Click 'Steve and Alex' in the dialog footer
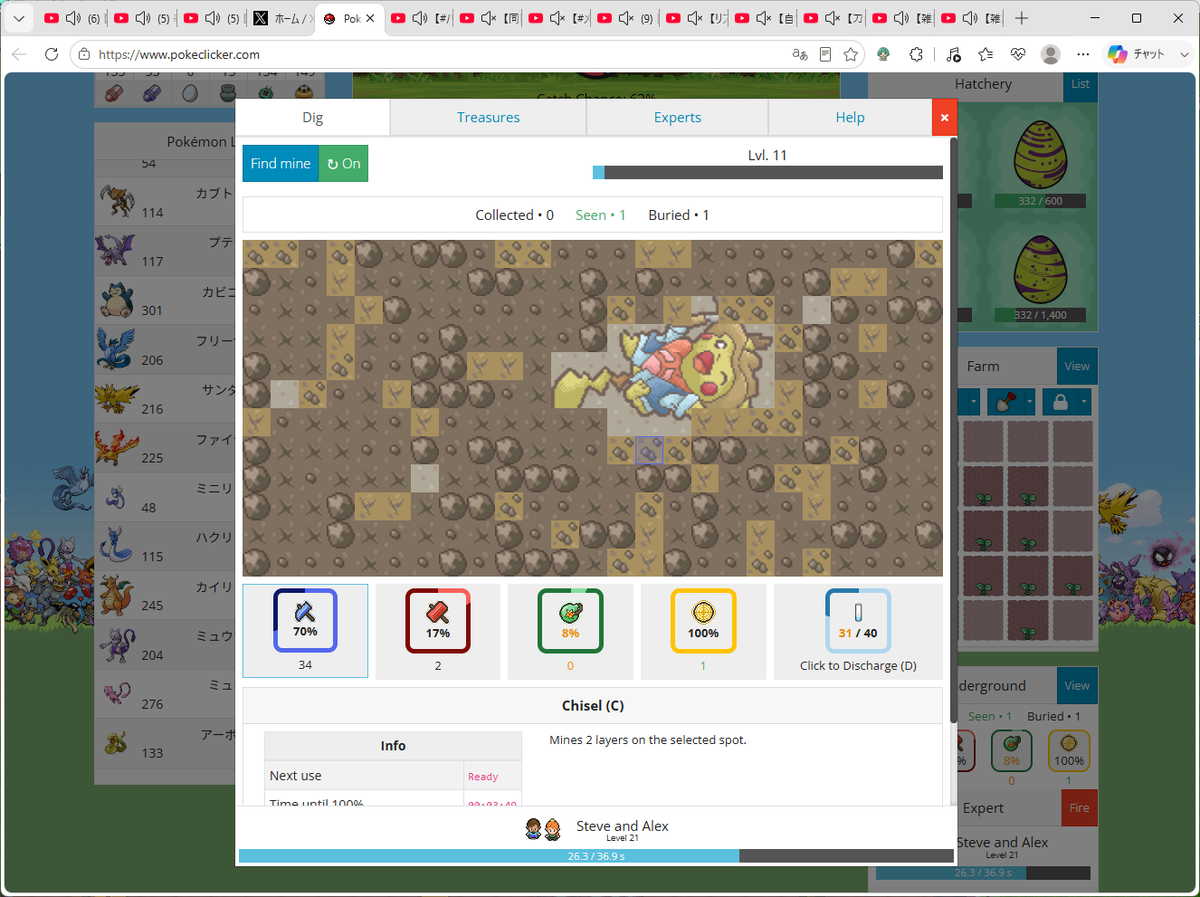1200x897 pixels. [x=622, y=826]
